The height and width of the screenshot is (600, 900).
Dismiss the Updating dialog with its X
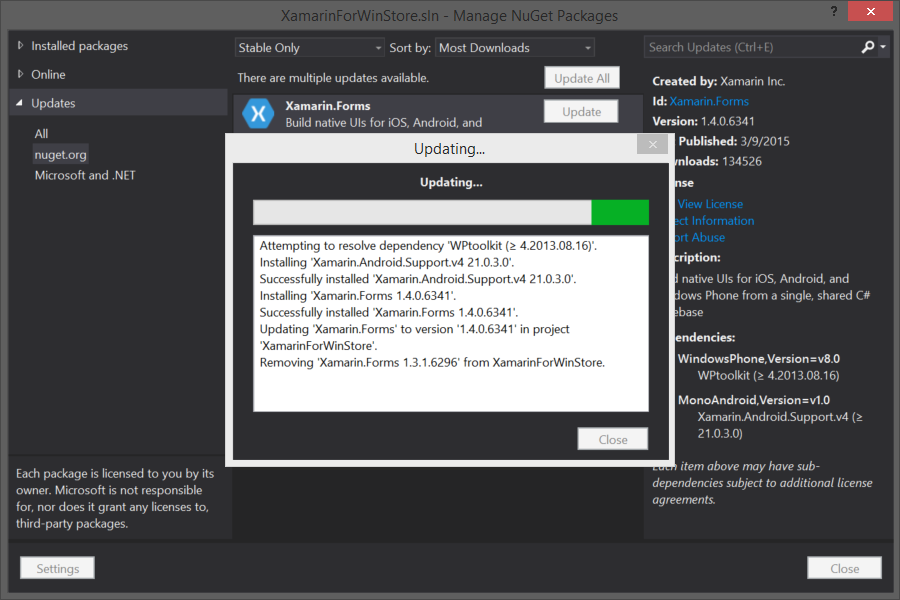(x=653, y=145)
